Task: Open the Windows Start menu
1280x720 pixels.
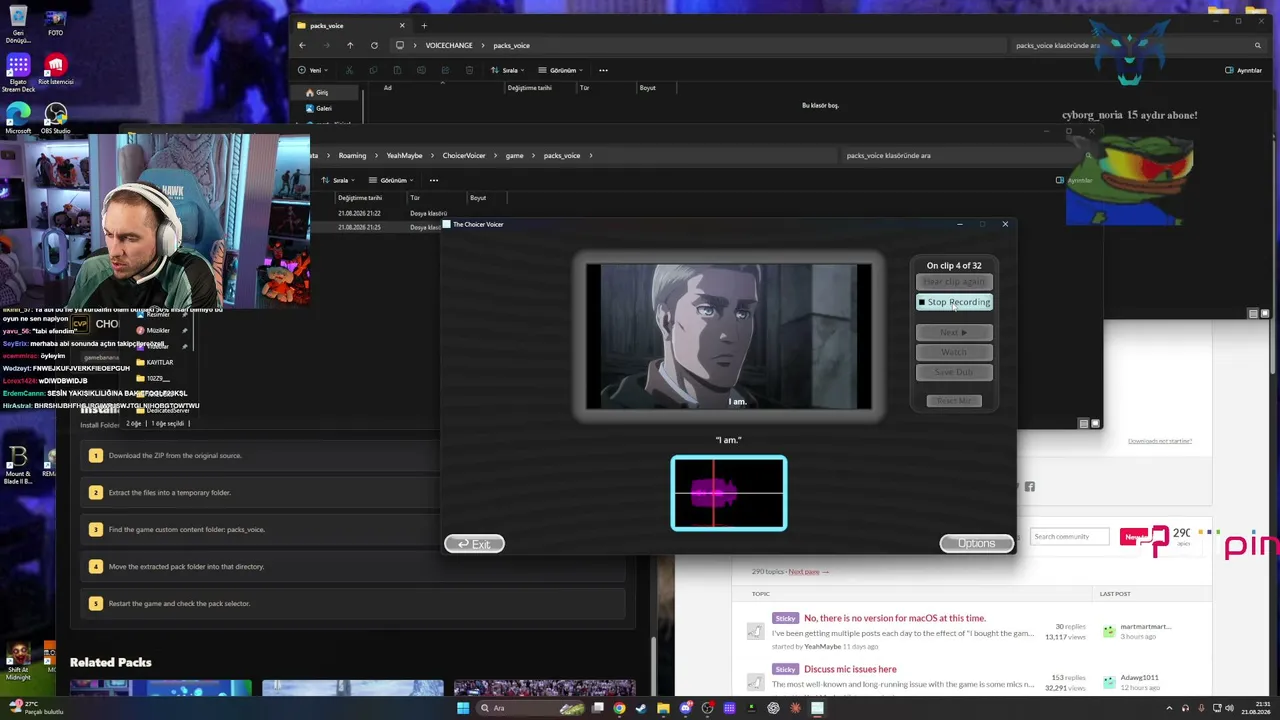Action: [462, 708]
